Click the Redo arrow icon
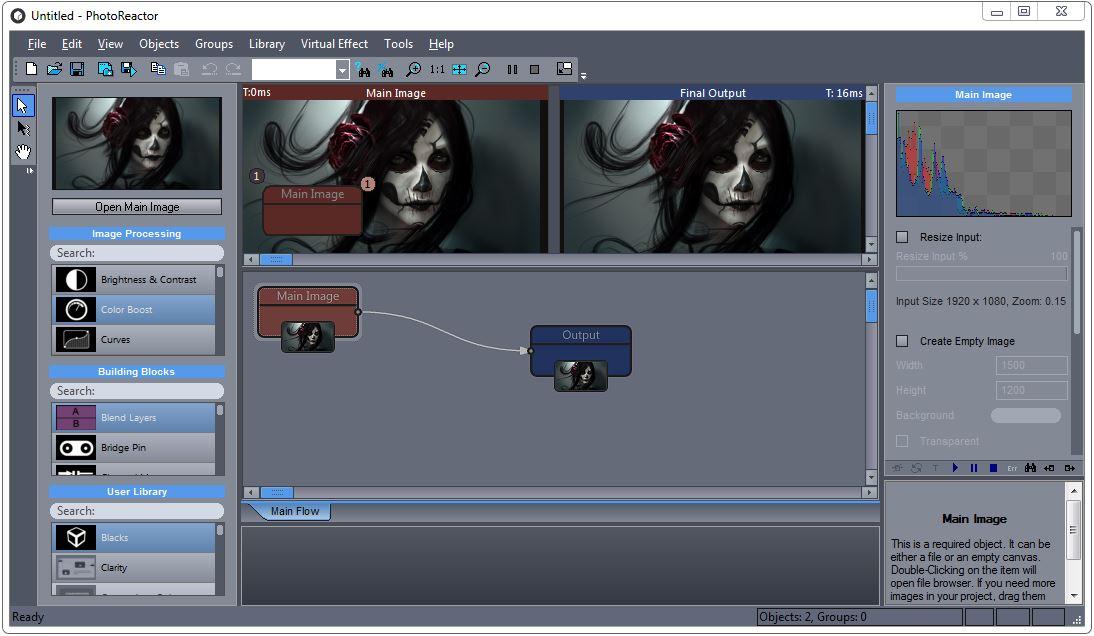The height and width of the screenshot is (636, 1094). coord(233,69)
